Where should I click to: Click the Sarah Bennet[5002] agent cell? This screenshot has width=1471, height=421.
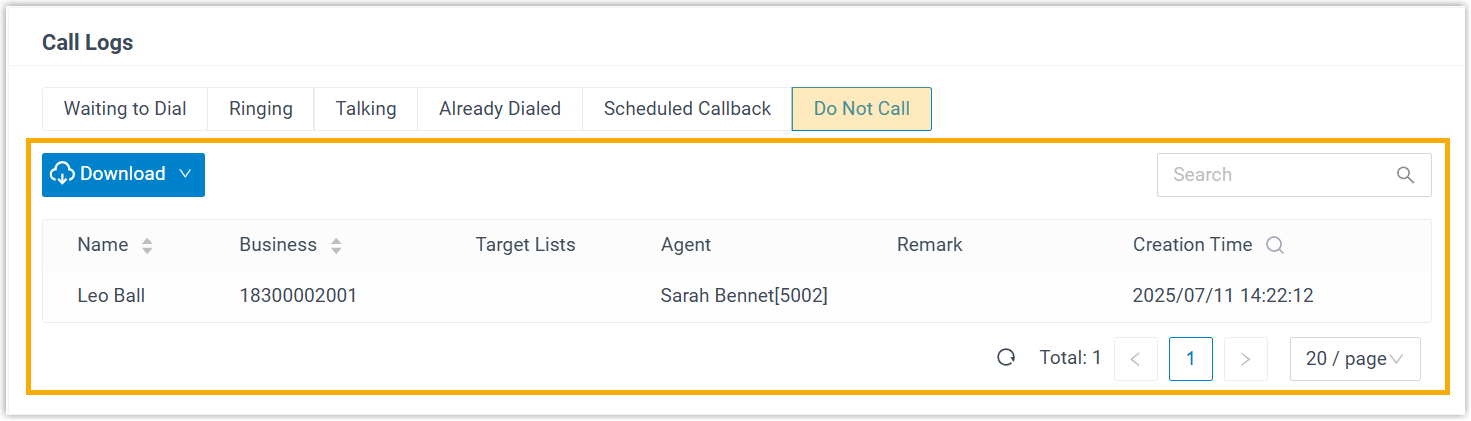[x=744, y=296]
